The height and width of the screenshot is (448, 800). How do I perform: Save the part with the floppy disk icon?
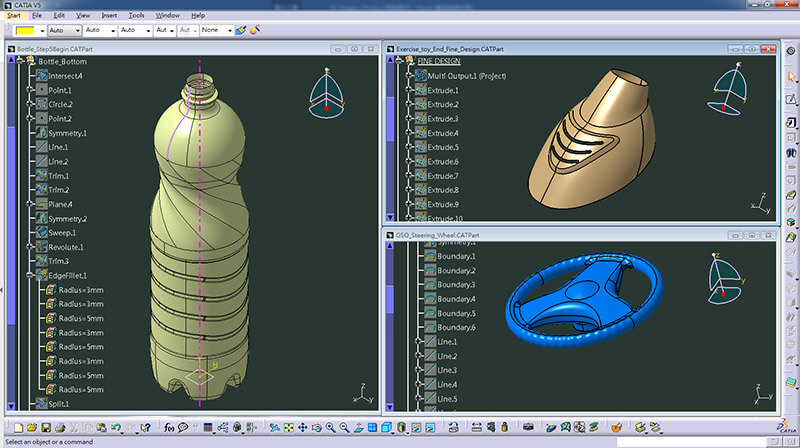[47, 428]
